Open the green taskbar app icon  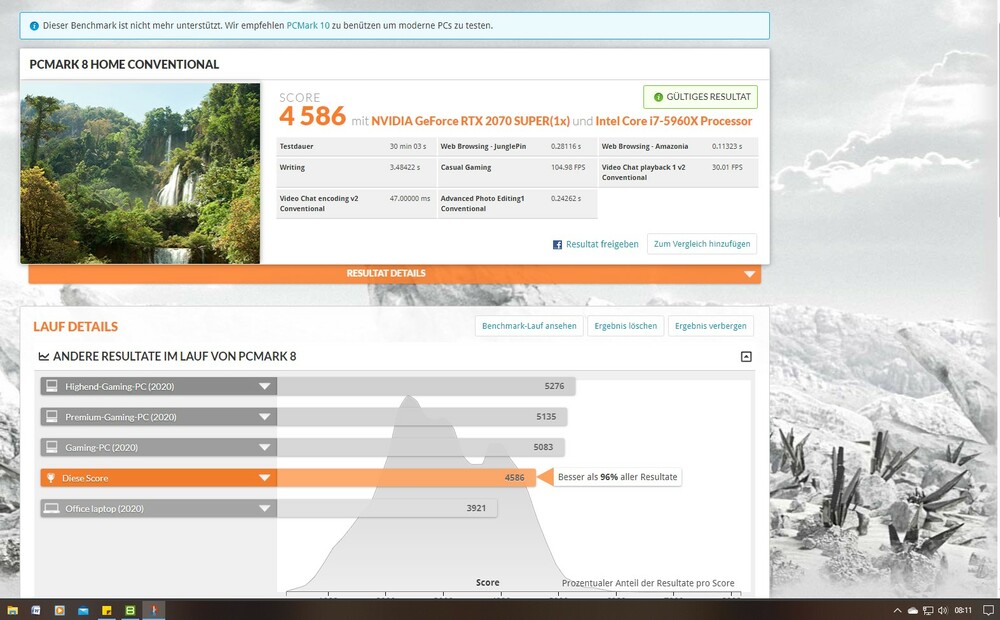click(130, 610)
